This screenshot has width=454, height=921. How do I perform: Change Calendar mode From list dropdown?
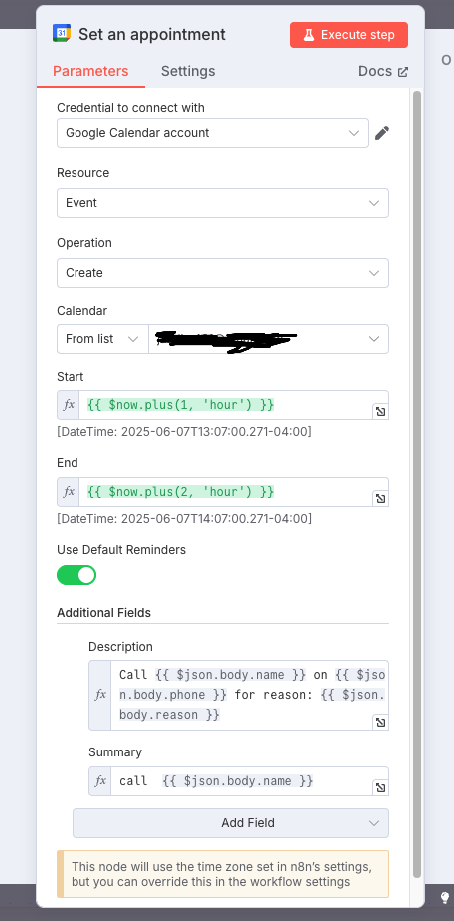[x=102, y=339]
